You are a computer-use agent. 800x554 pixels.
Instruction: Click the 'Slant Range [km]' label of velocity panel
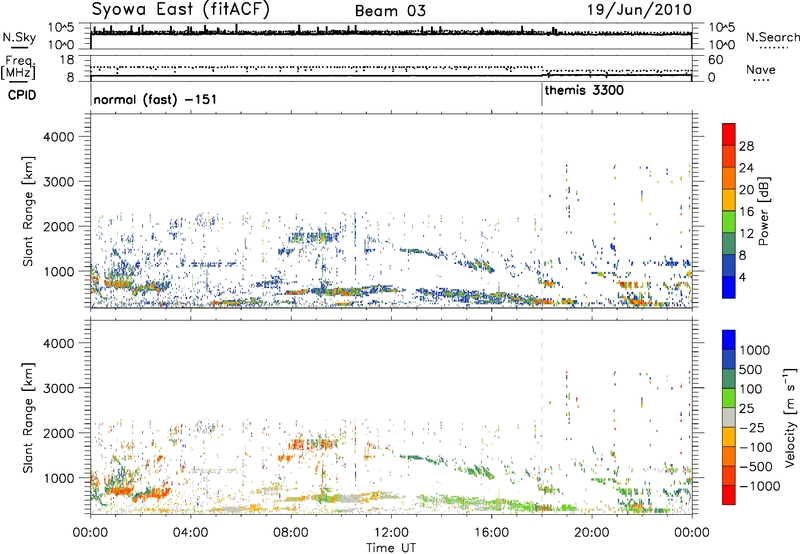tap(28, 418)
